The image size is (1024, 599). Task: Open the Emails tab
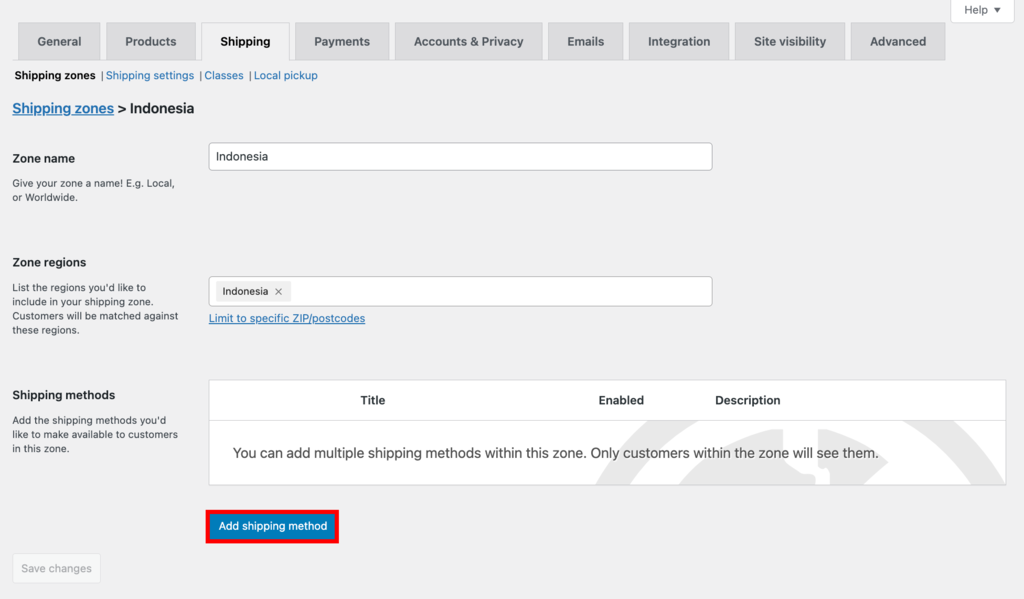[x=585, y=42]
